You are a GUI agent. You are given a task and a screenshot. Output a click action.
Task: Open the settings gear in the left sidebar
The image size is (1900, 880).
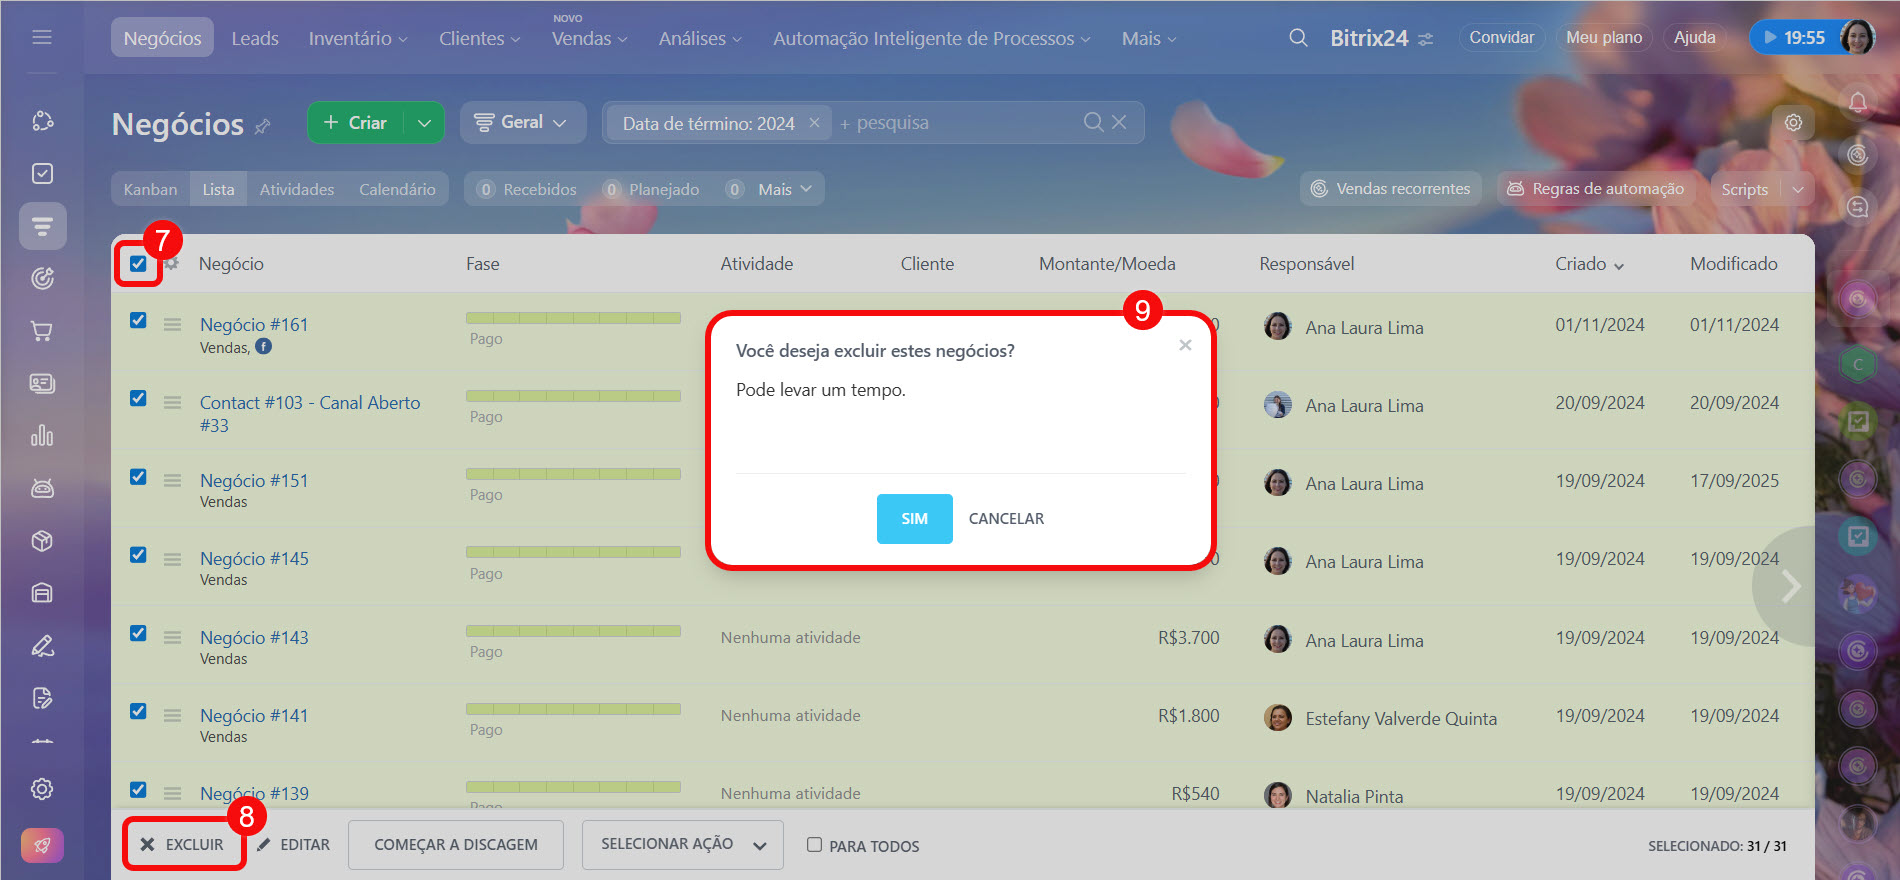click(42, 789)
